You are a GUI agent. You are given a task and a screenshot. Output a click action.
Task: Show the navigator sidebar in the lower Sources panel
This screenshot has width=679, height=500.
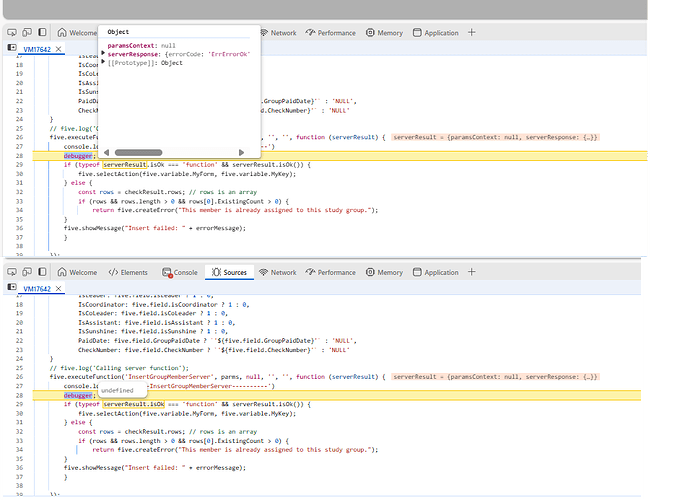[x=12, y=288]
